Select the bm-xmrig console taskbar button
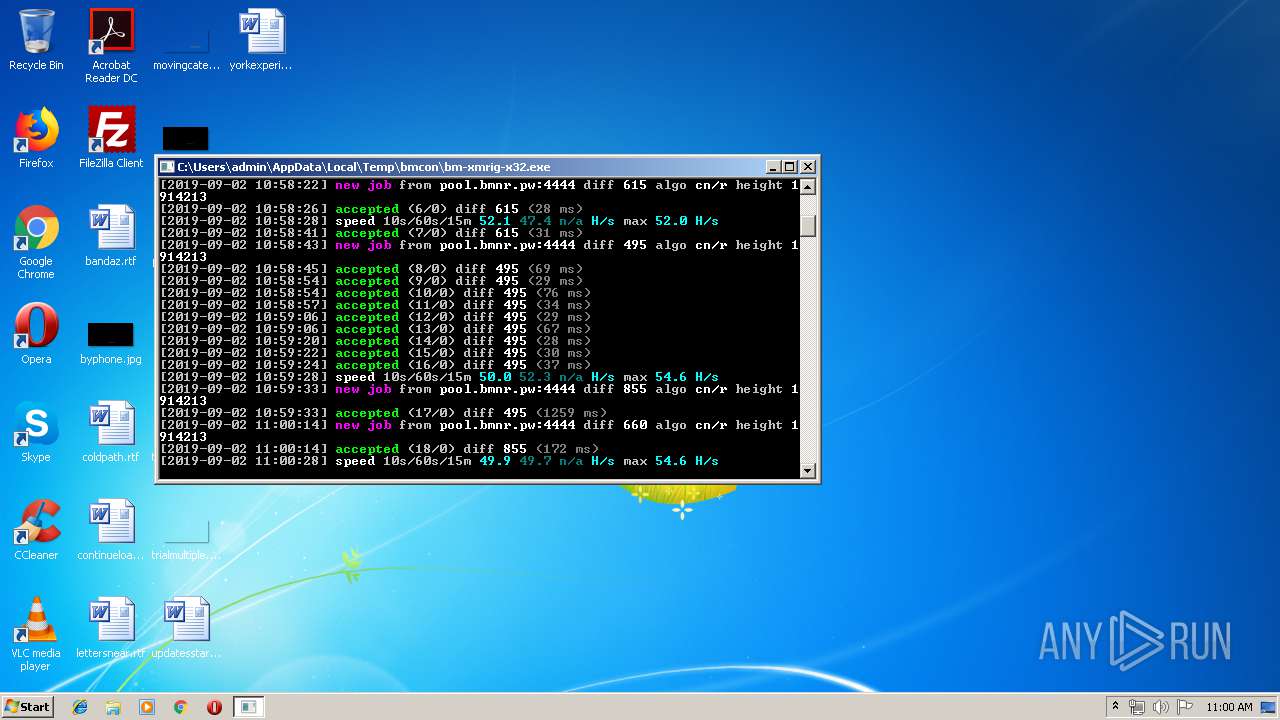 [248, 707]
